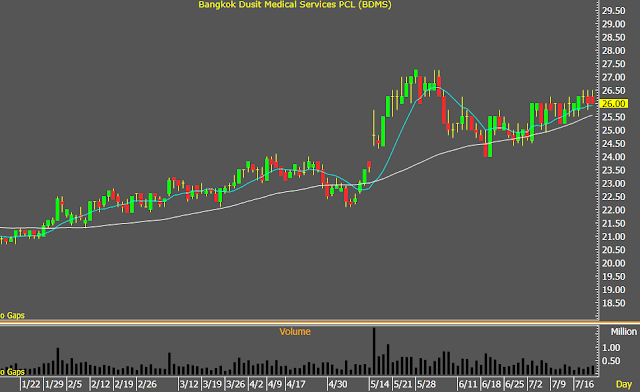
Task: Click the 27.50 price axis label
Action: point(613,64)
